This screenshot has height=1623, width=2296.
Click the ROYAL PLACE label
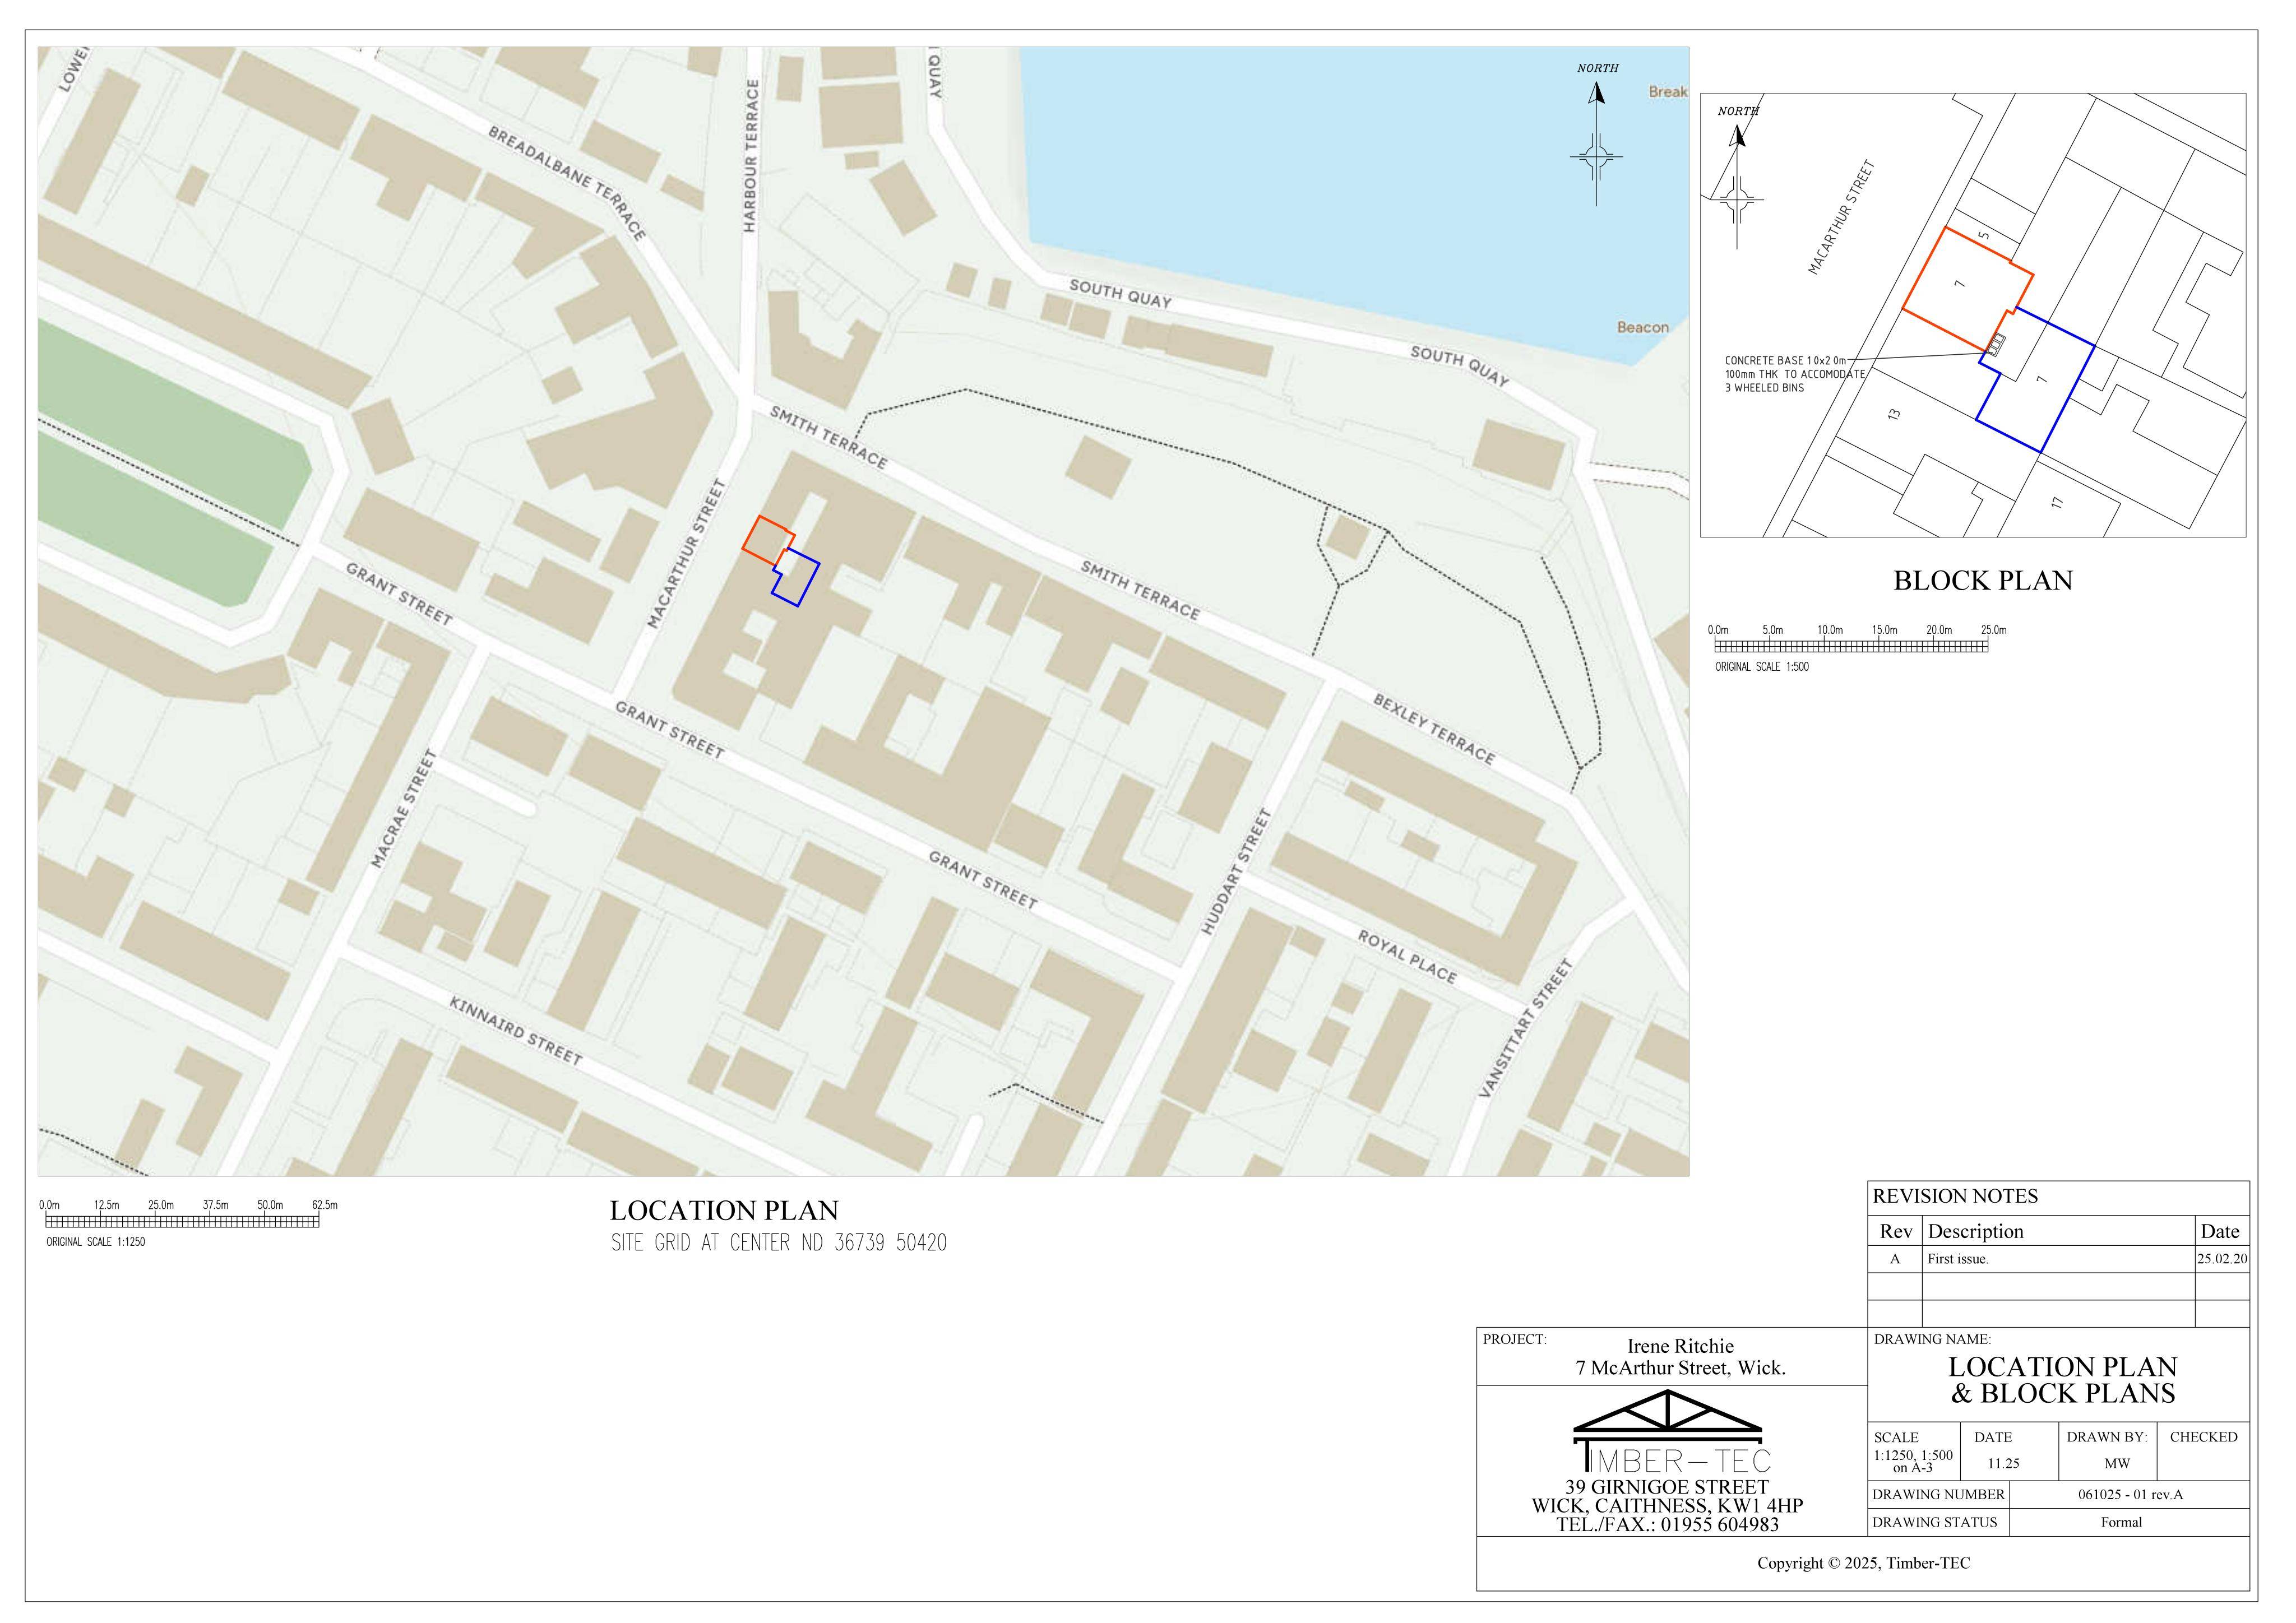[1407, 956]
